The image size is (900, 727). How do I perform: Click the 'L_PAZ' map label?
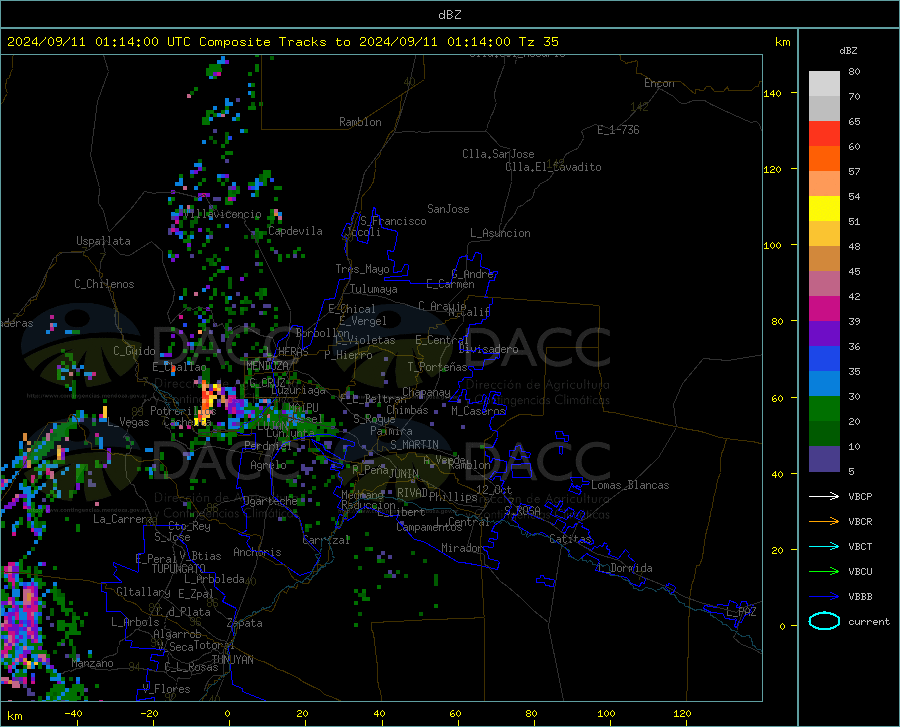pos(741,612)
